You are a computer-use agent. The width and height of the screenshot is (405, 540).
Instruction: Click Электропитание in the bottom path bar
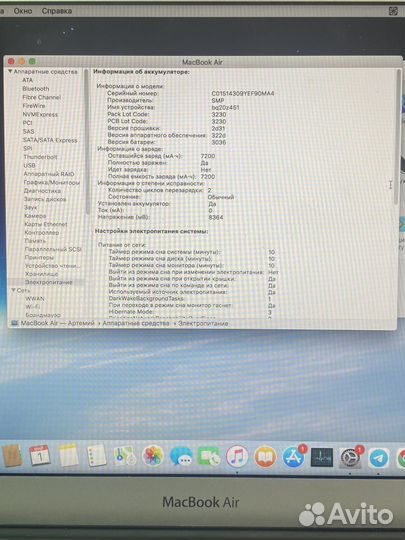203,323
